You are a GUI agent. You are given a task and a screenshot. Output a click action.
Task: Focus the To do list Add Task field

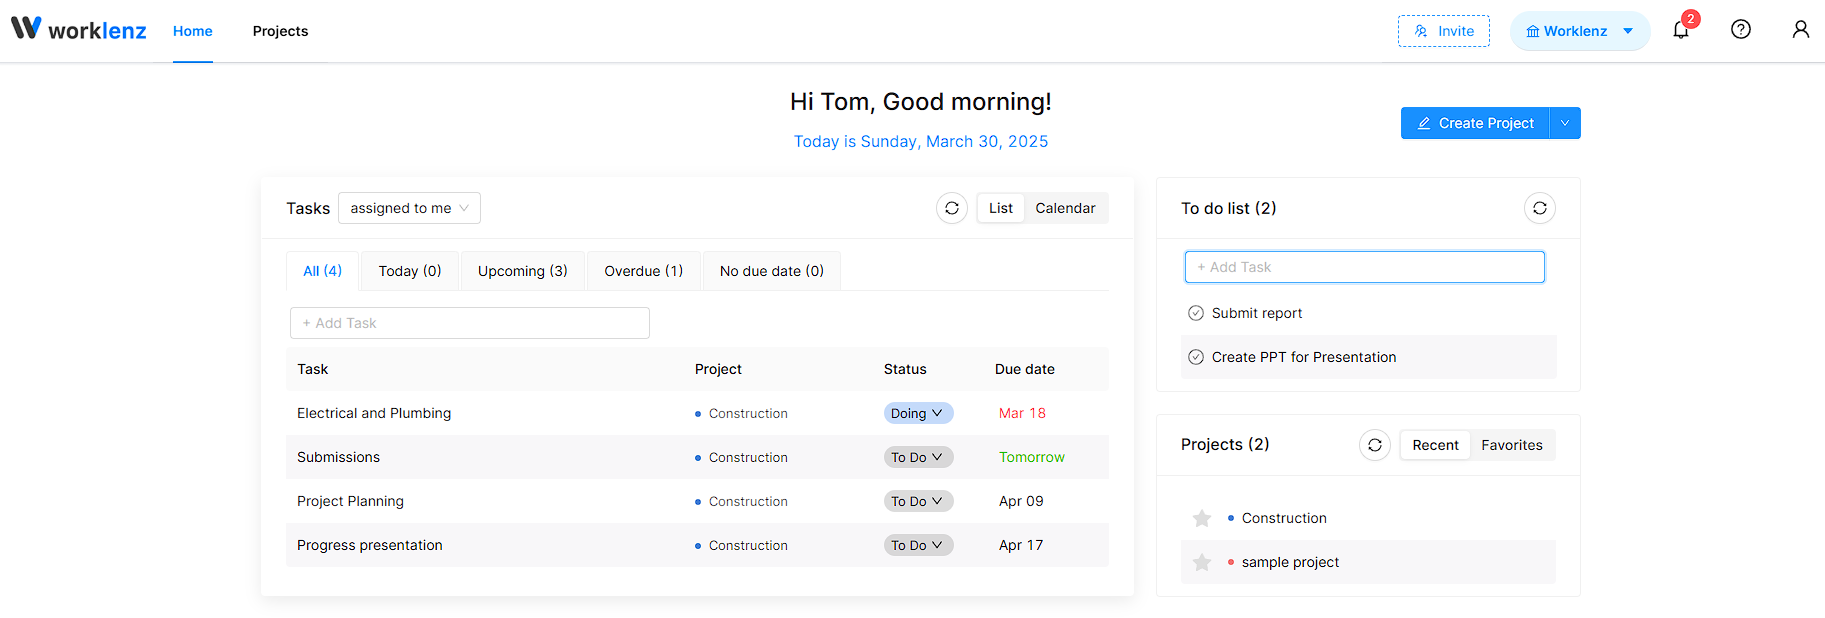pos(1364,267)
